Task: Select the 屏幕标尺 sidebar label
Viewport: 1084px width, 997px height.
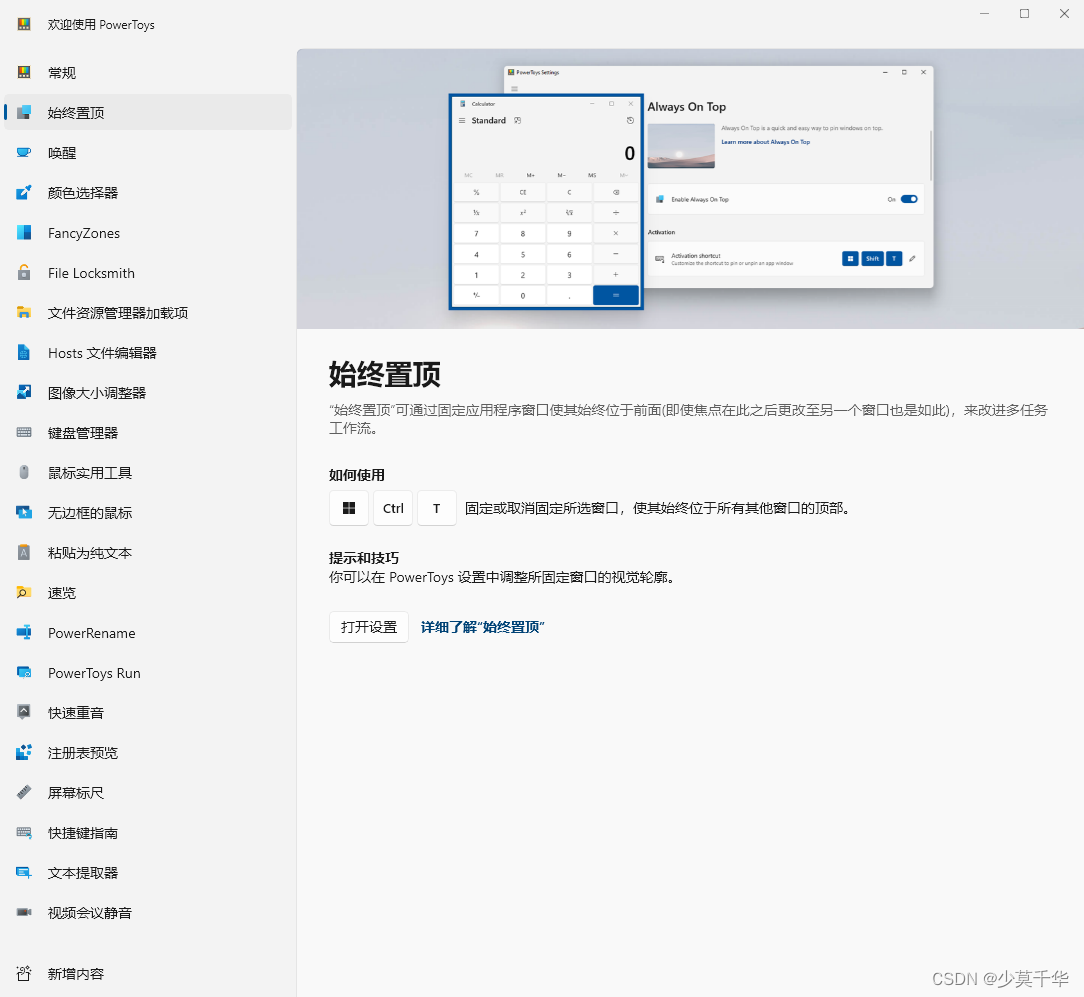Action: pos(76,793)
